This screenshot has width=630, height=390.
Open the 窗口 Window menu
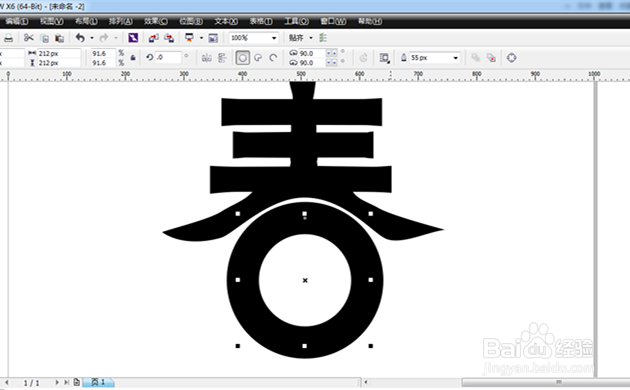click(x=333, y=21)
